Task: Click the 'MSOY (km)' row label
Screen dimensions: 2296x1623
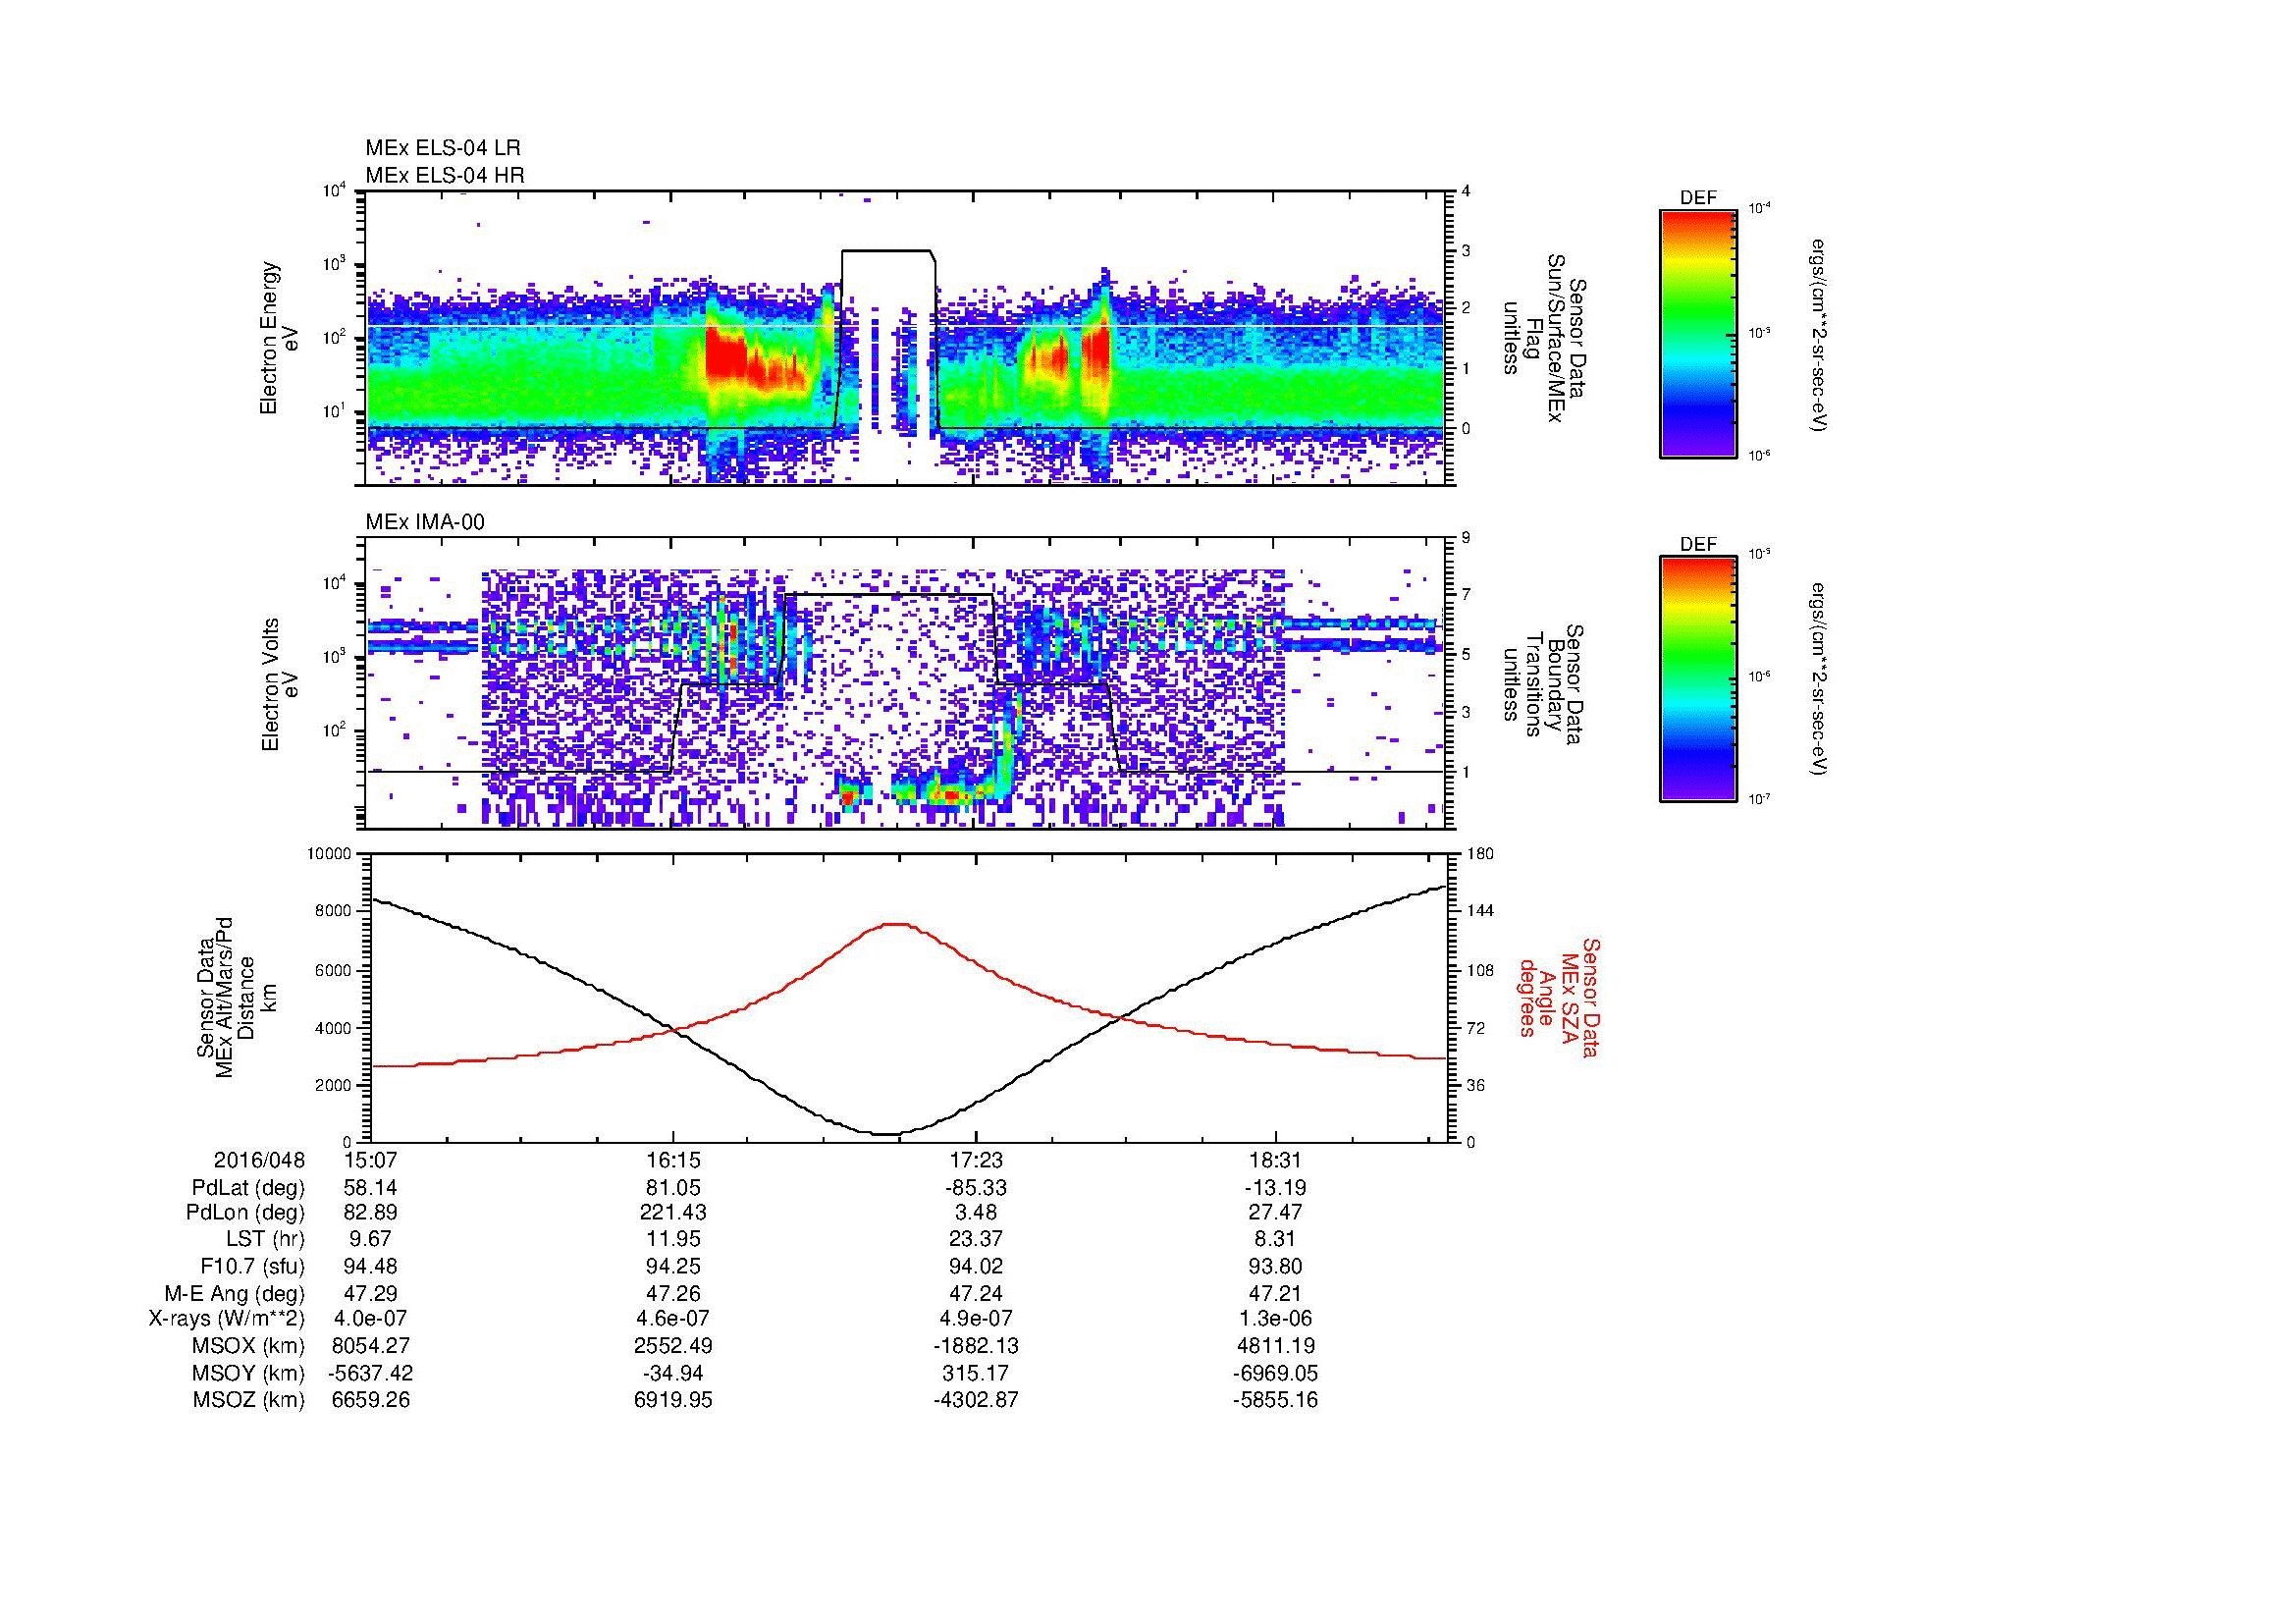Action: [249, 1373]
